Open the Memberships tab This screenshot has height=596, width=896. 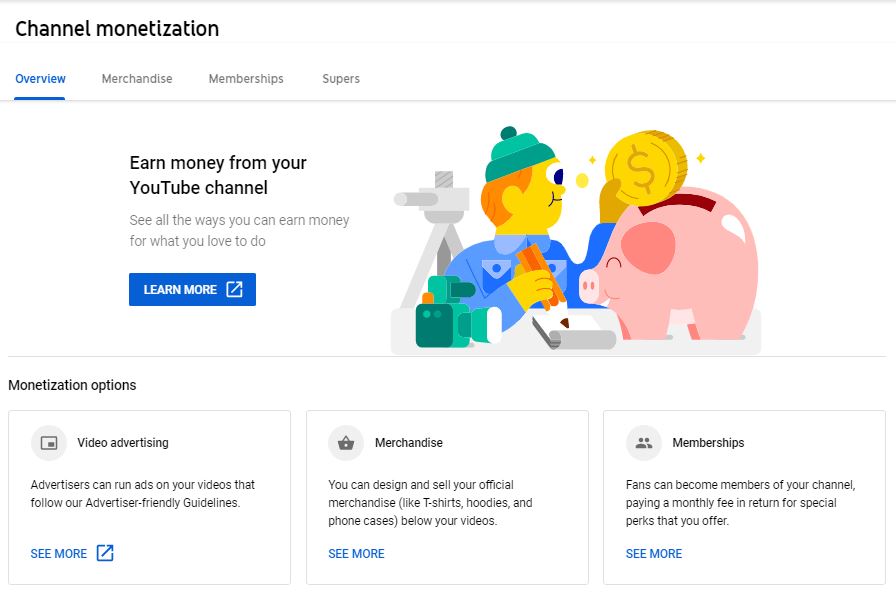[246, 79]
